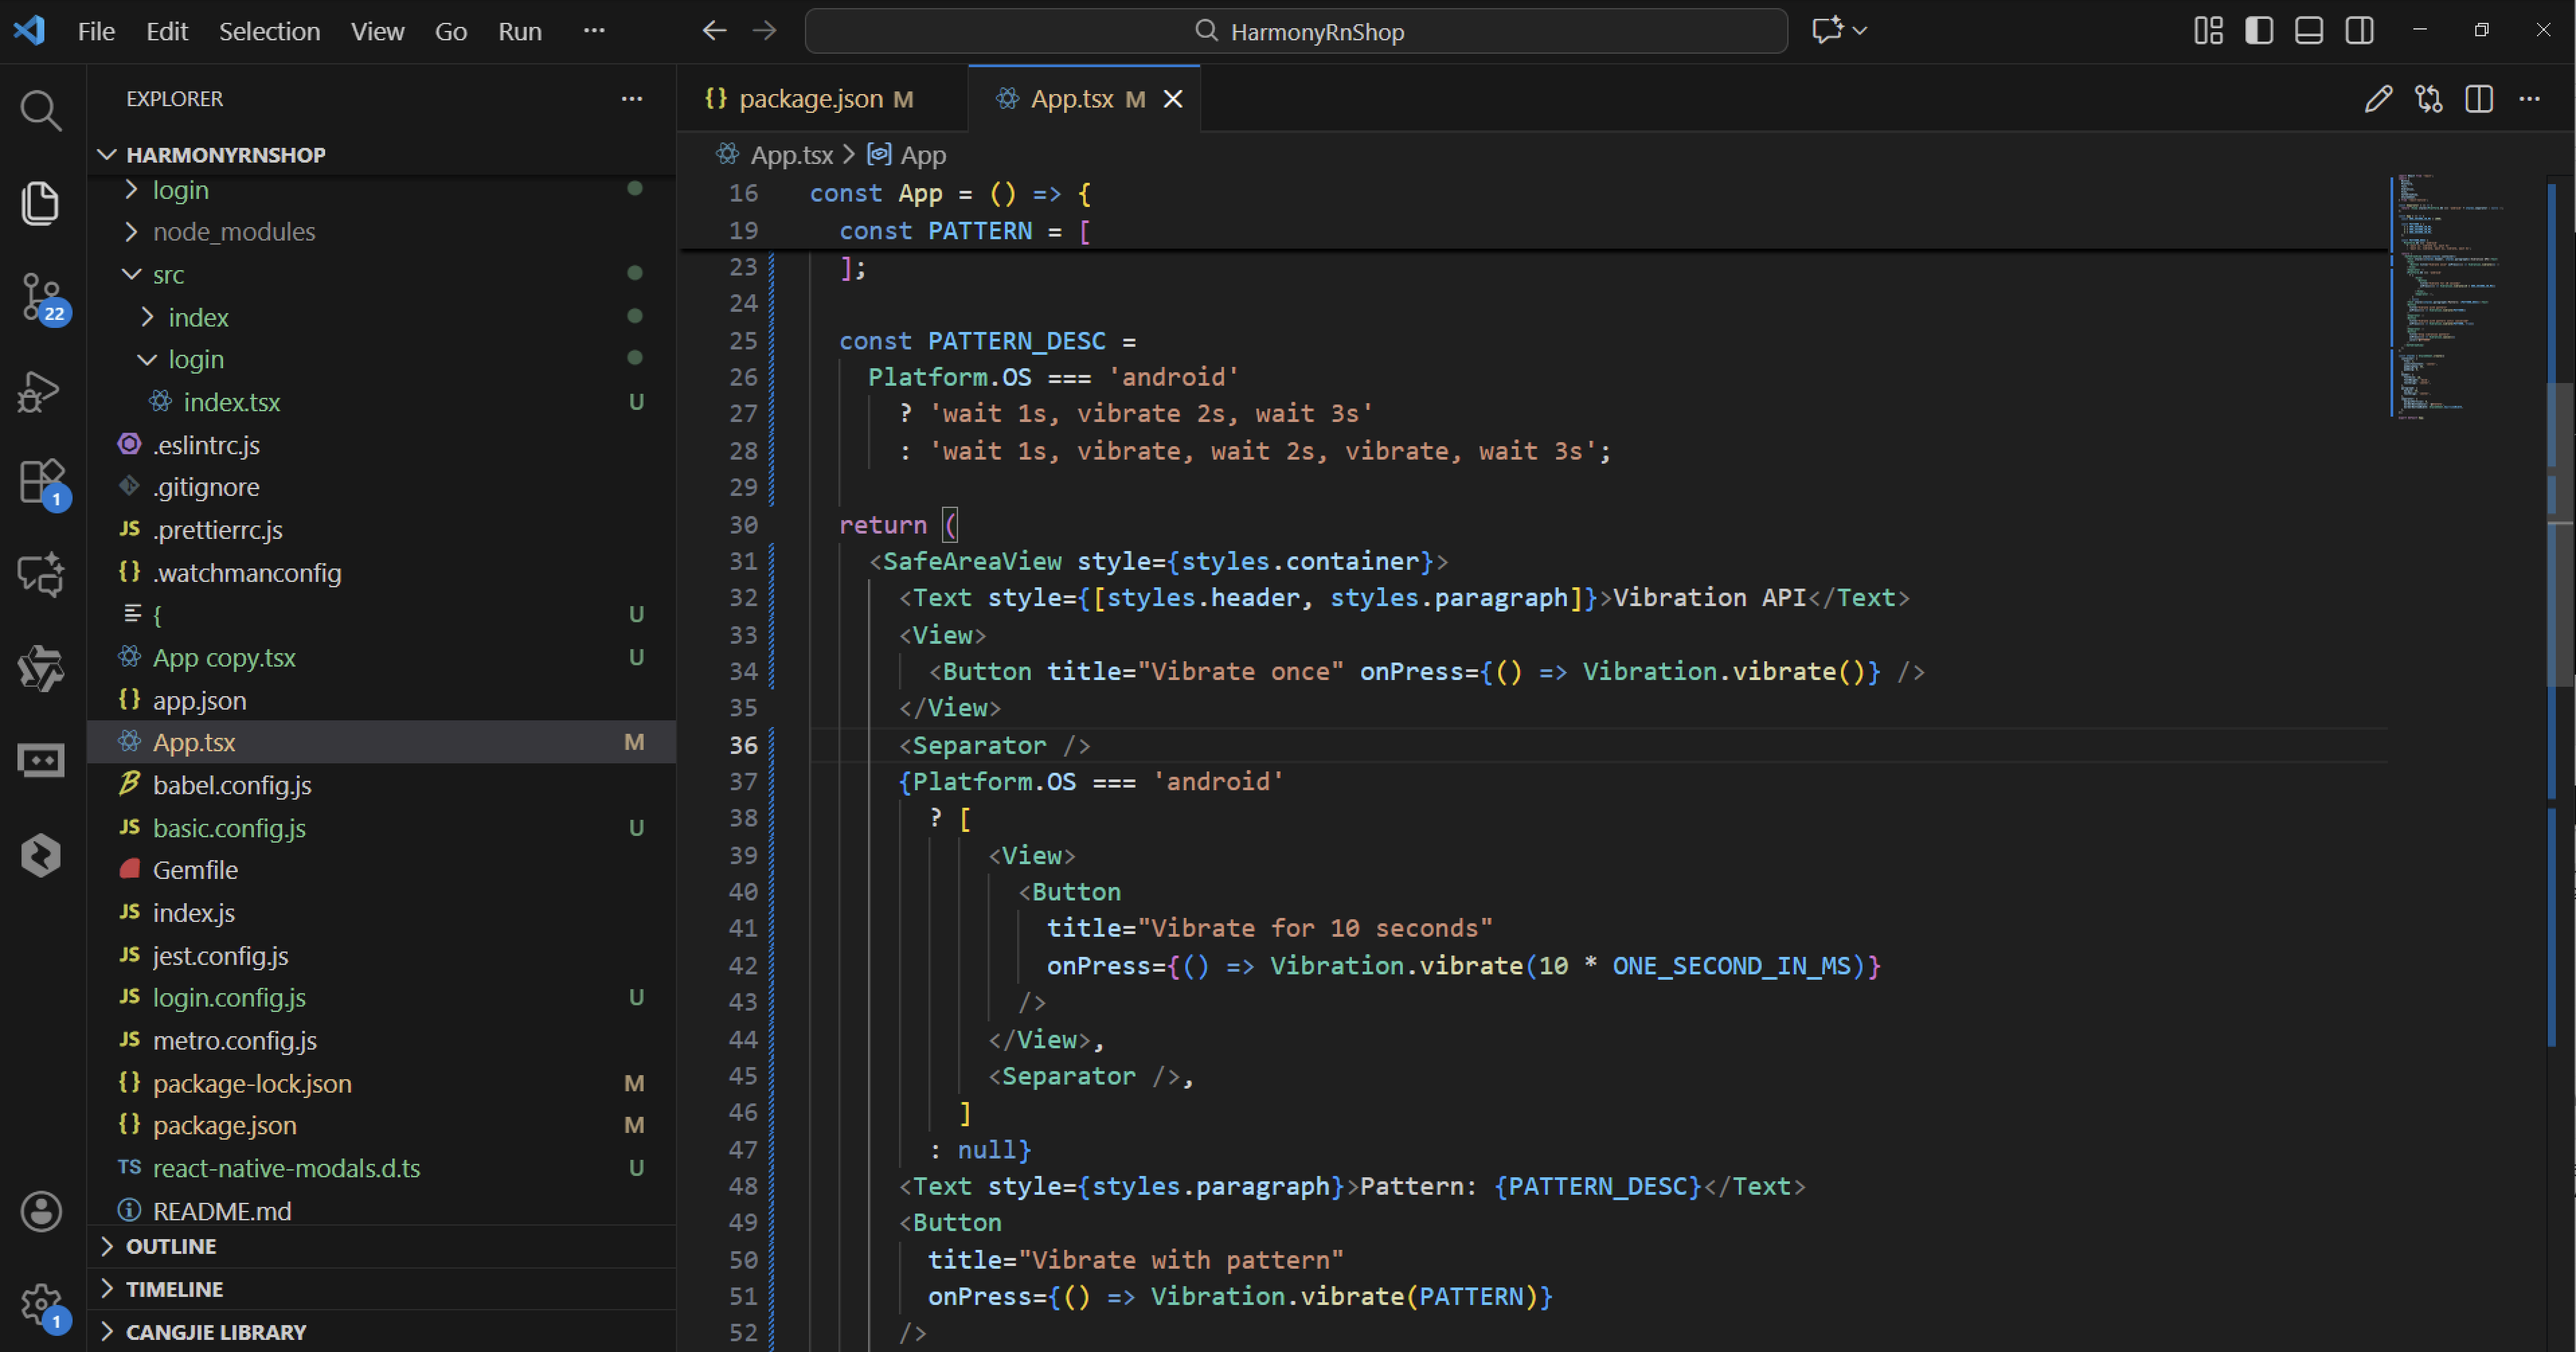This screenshot has height=1352, width=2576.
Task: Click the Manage settings gear icon
Action: pos(40,1303)
